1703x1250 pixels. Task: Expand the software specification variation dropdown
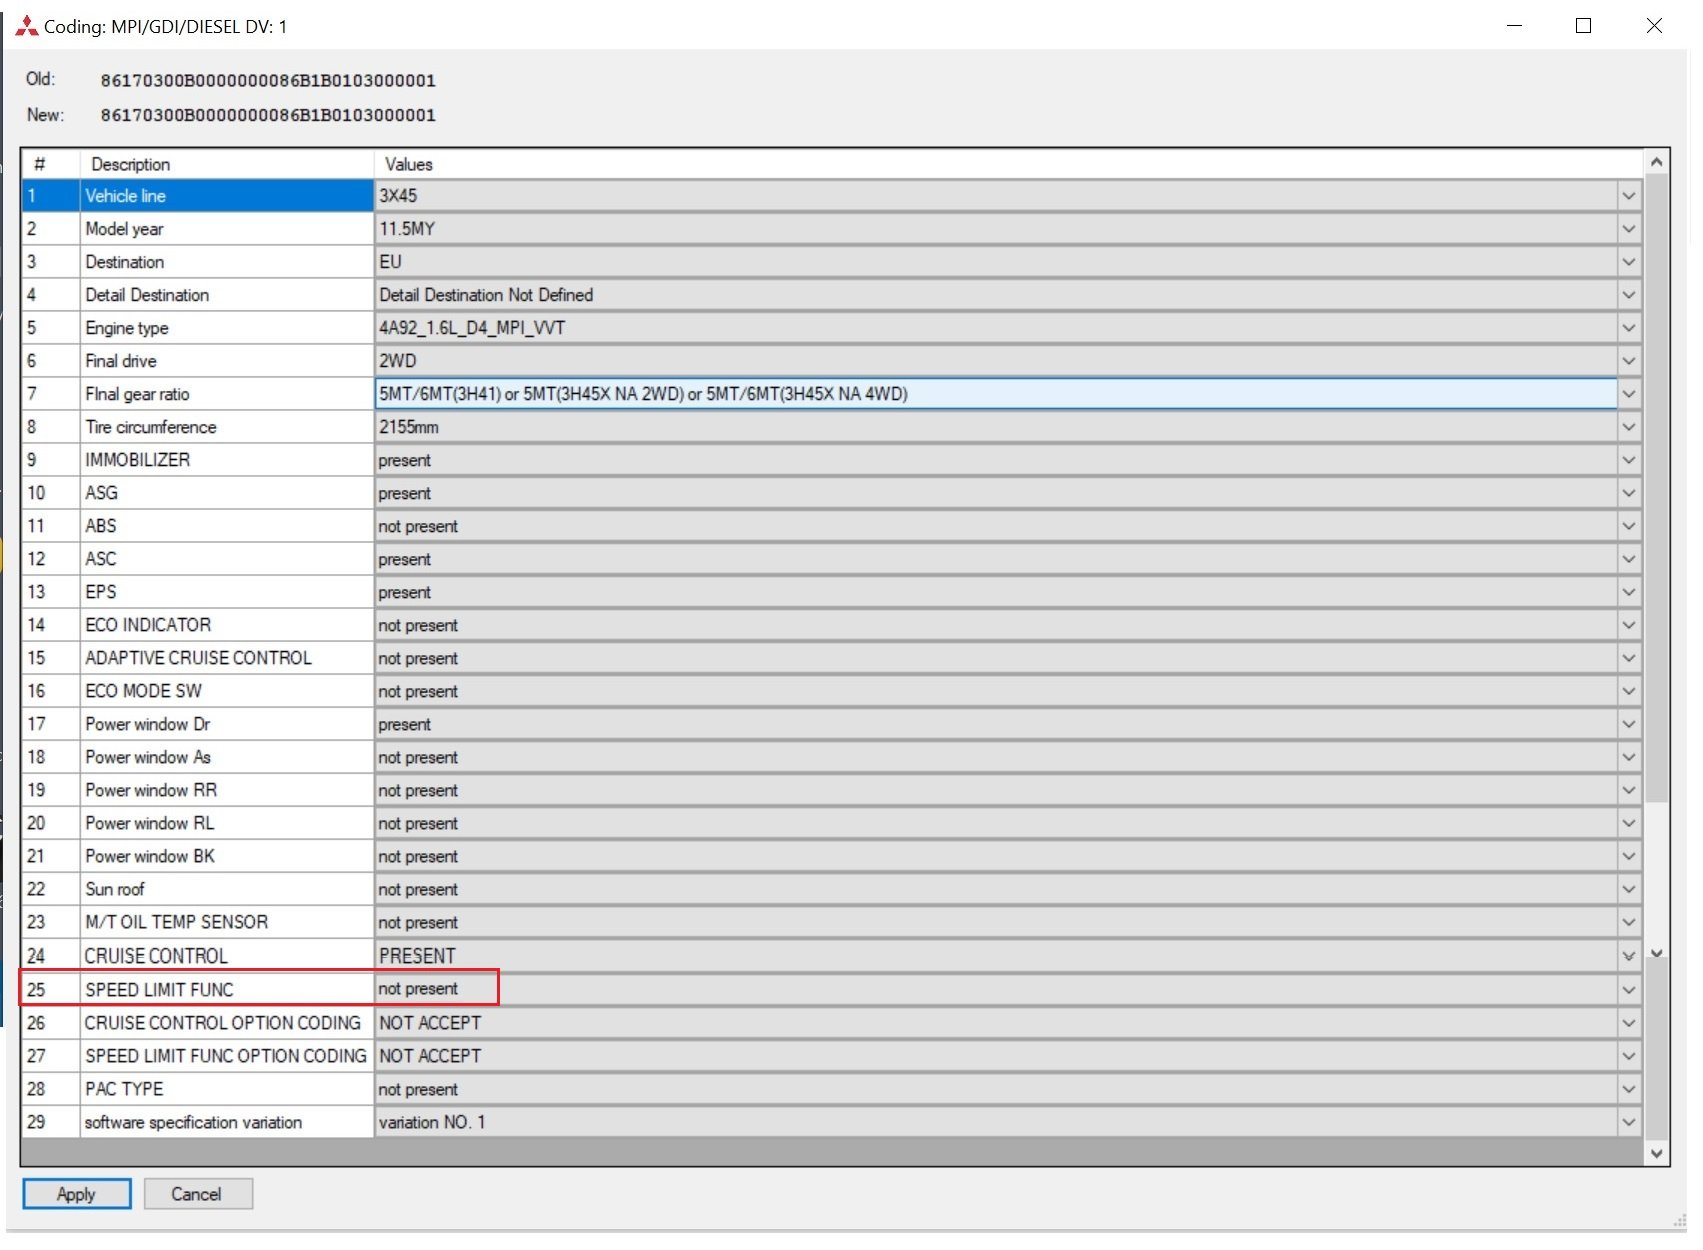1628,1123
